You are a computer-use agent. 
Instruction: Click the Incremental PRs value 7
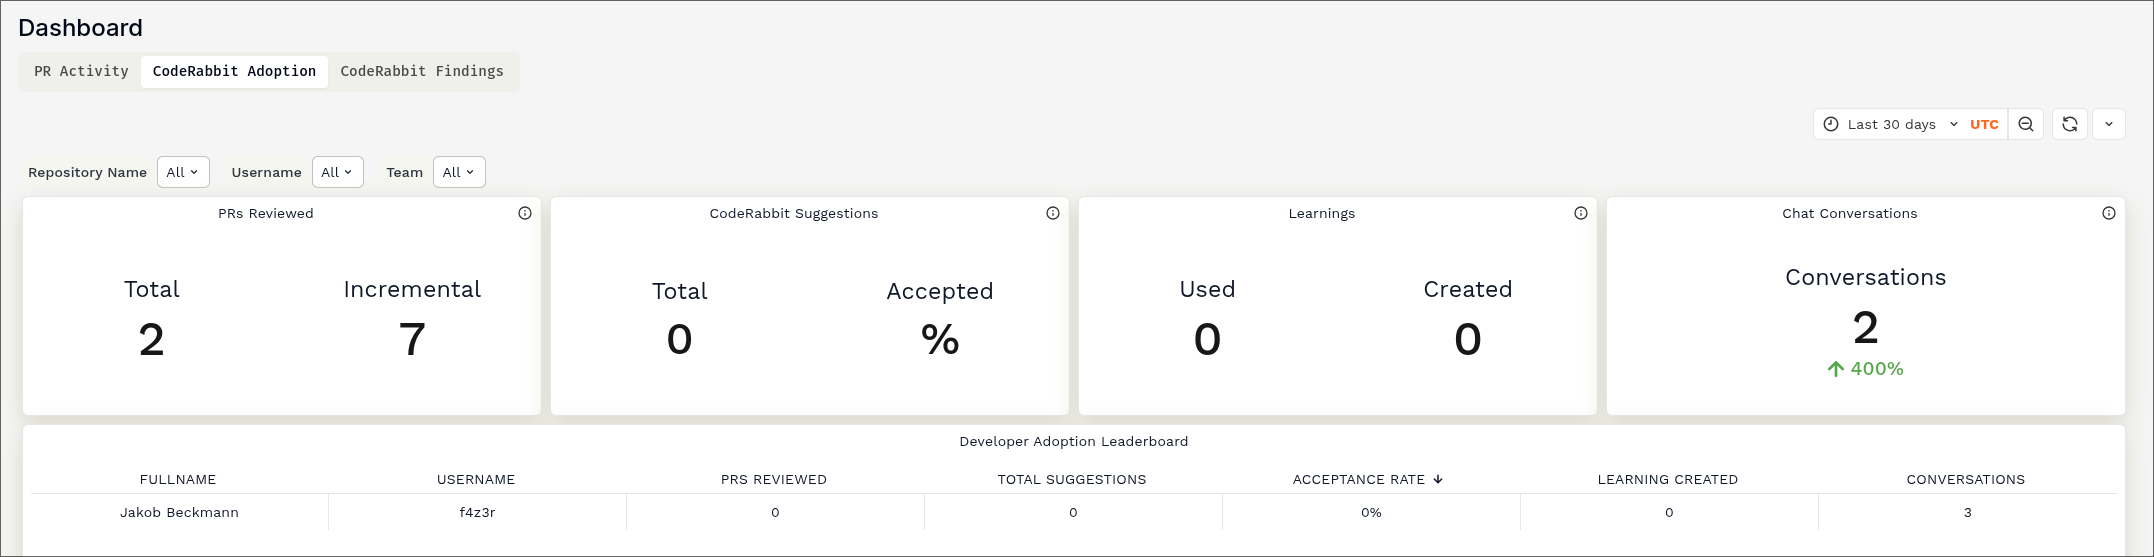412,339
